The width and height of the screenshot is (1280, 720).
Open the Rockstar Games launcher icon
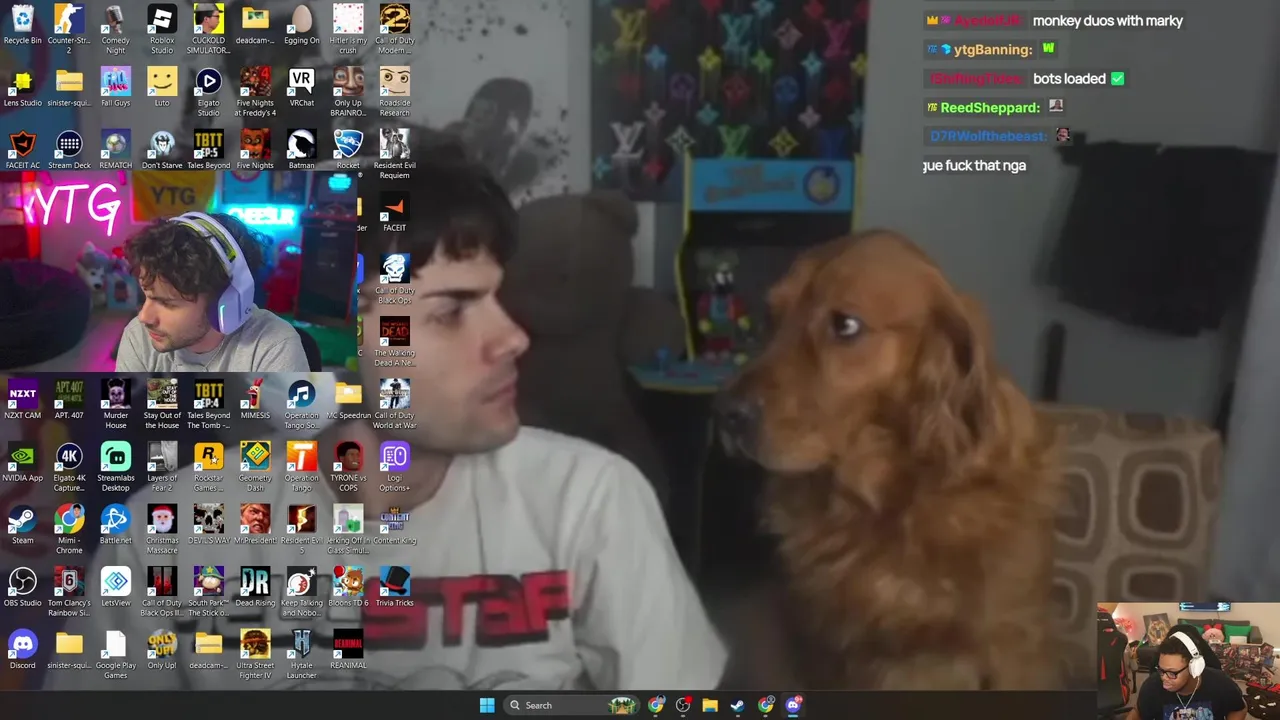pos(208,467)
